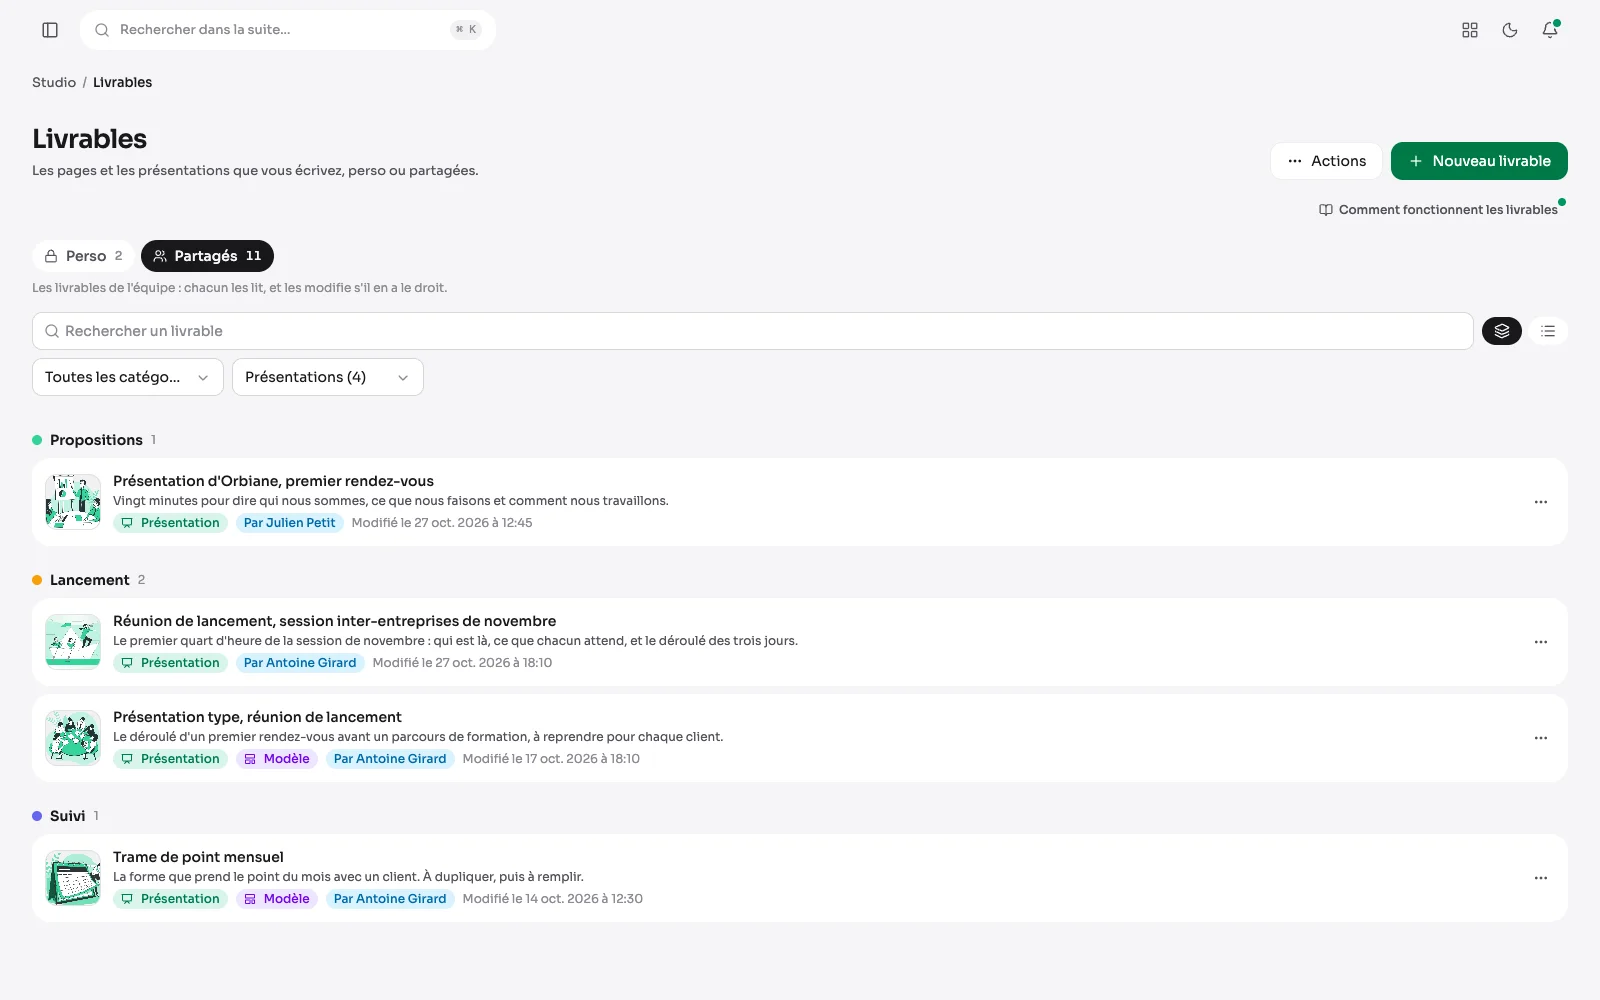Open options for Réunion de lancement session row

tap(1541, 642)
